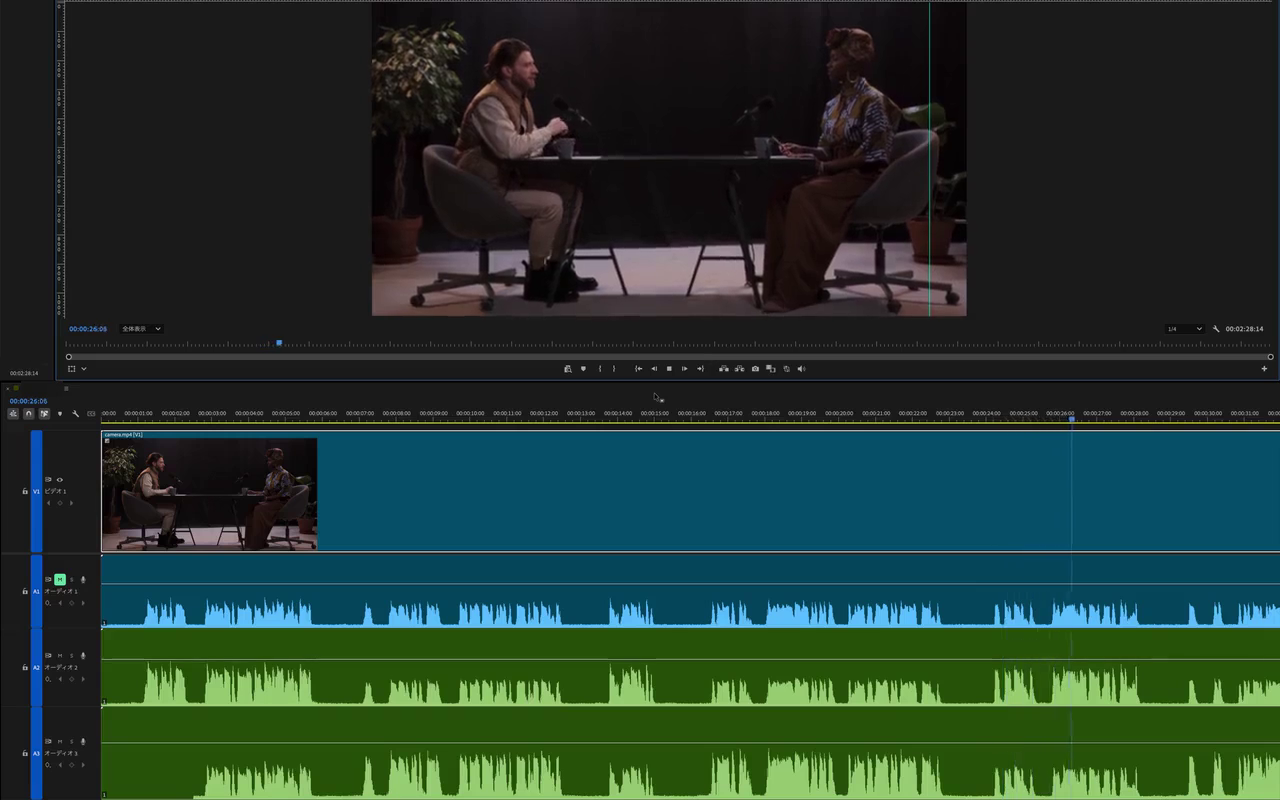The width and height of the screenshot is (1280, 800).
Task: Click the Lift button
Action: [x=724, y=369]
